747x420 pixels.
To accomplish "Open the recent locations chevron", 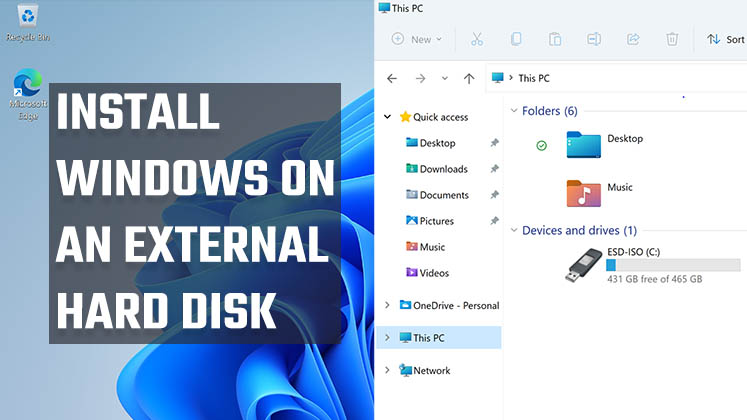I will tap(444, 78).
